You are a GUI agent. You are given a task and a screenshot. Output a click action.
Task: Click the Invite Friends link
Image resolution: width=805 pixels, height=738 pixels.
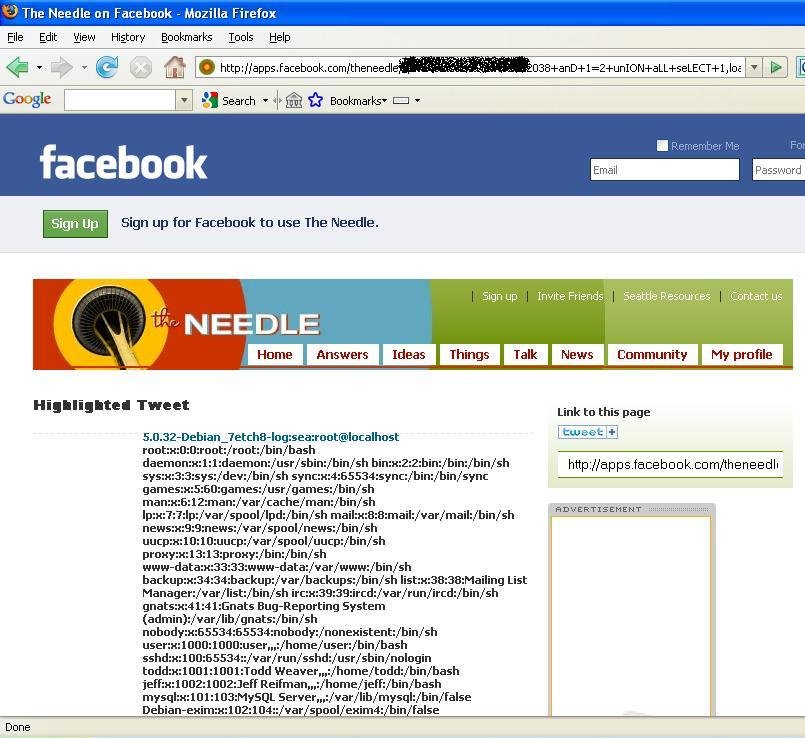570,296
